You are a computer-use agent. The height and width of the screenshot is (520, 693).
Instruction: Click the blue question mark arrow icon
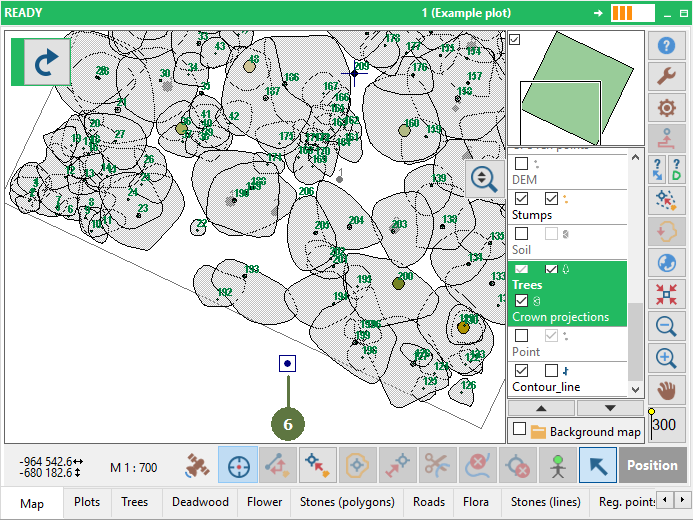click(657, 170)
